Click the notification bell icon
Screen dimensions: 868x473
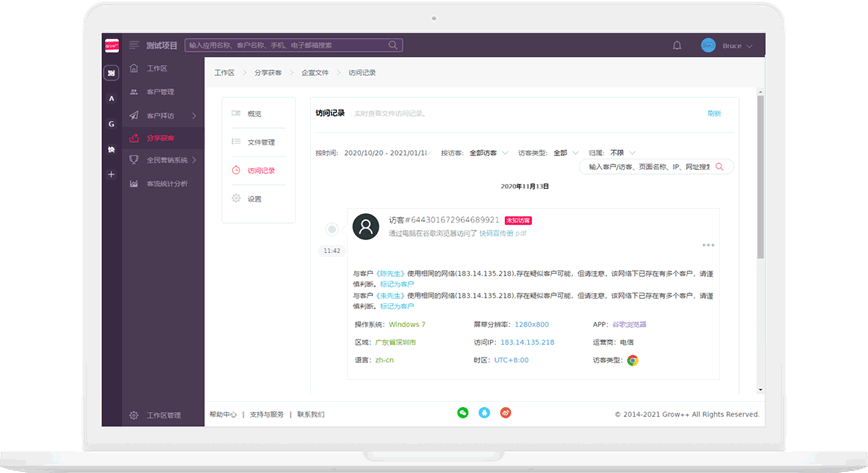click(677, 45)
